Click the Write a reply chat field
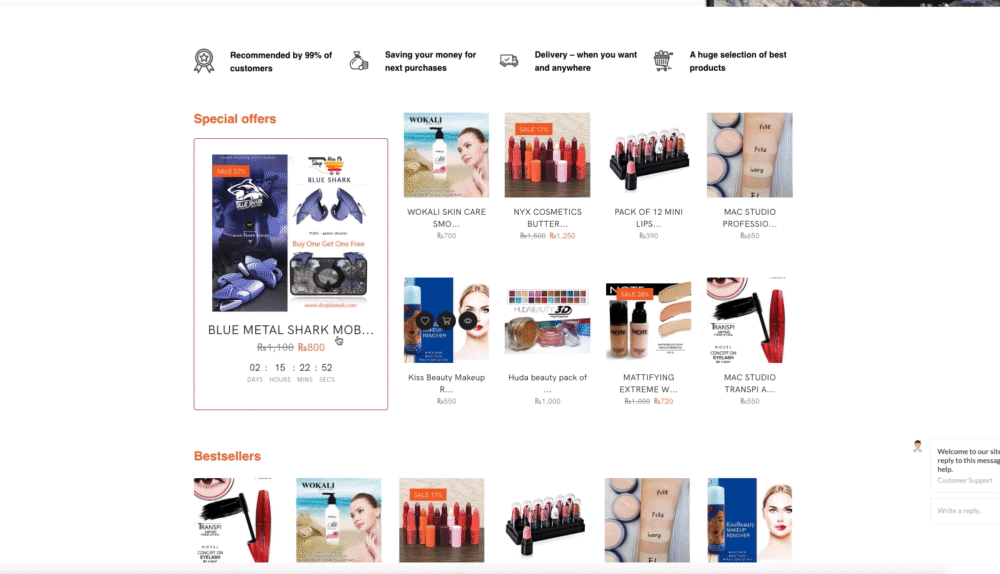The image size is (1000, 574). pos(965,511)
